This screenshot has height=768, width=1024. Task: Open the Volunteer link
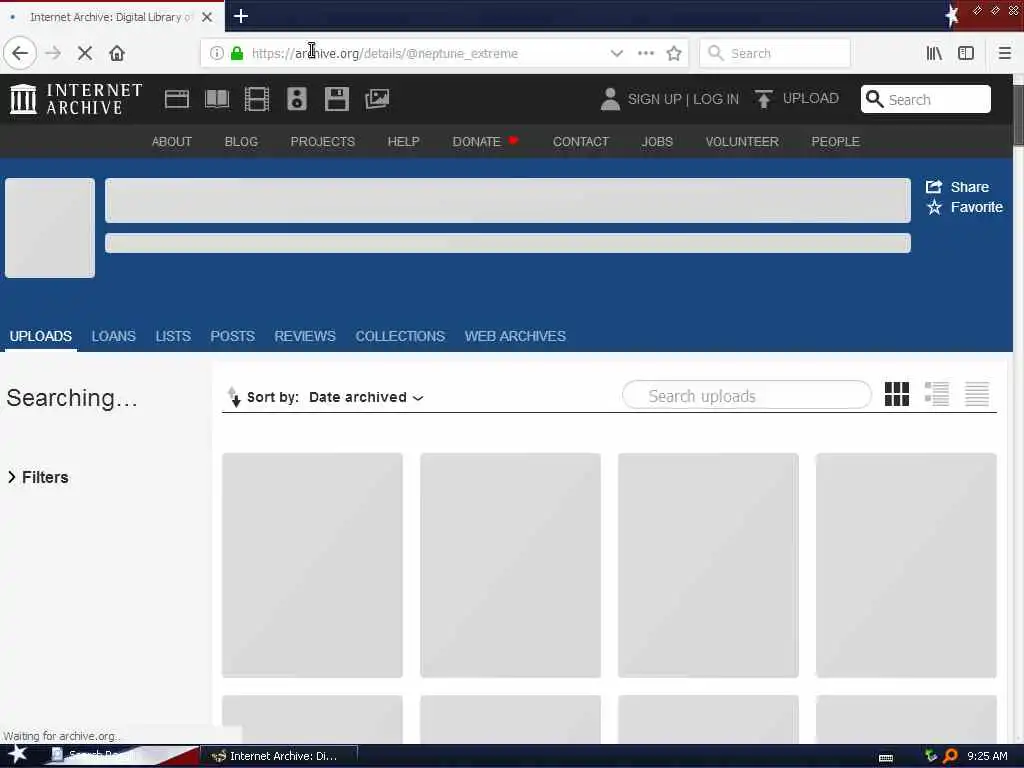742,142
